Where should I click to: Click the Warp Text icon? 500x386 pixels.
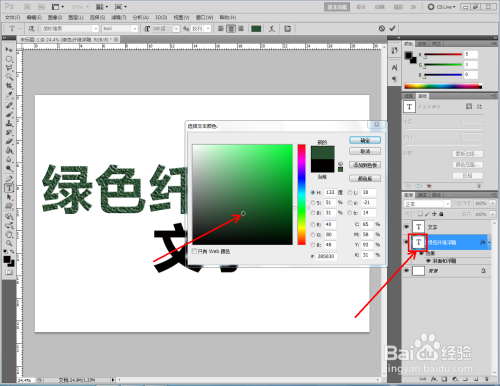click(x=272, y=29)
